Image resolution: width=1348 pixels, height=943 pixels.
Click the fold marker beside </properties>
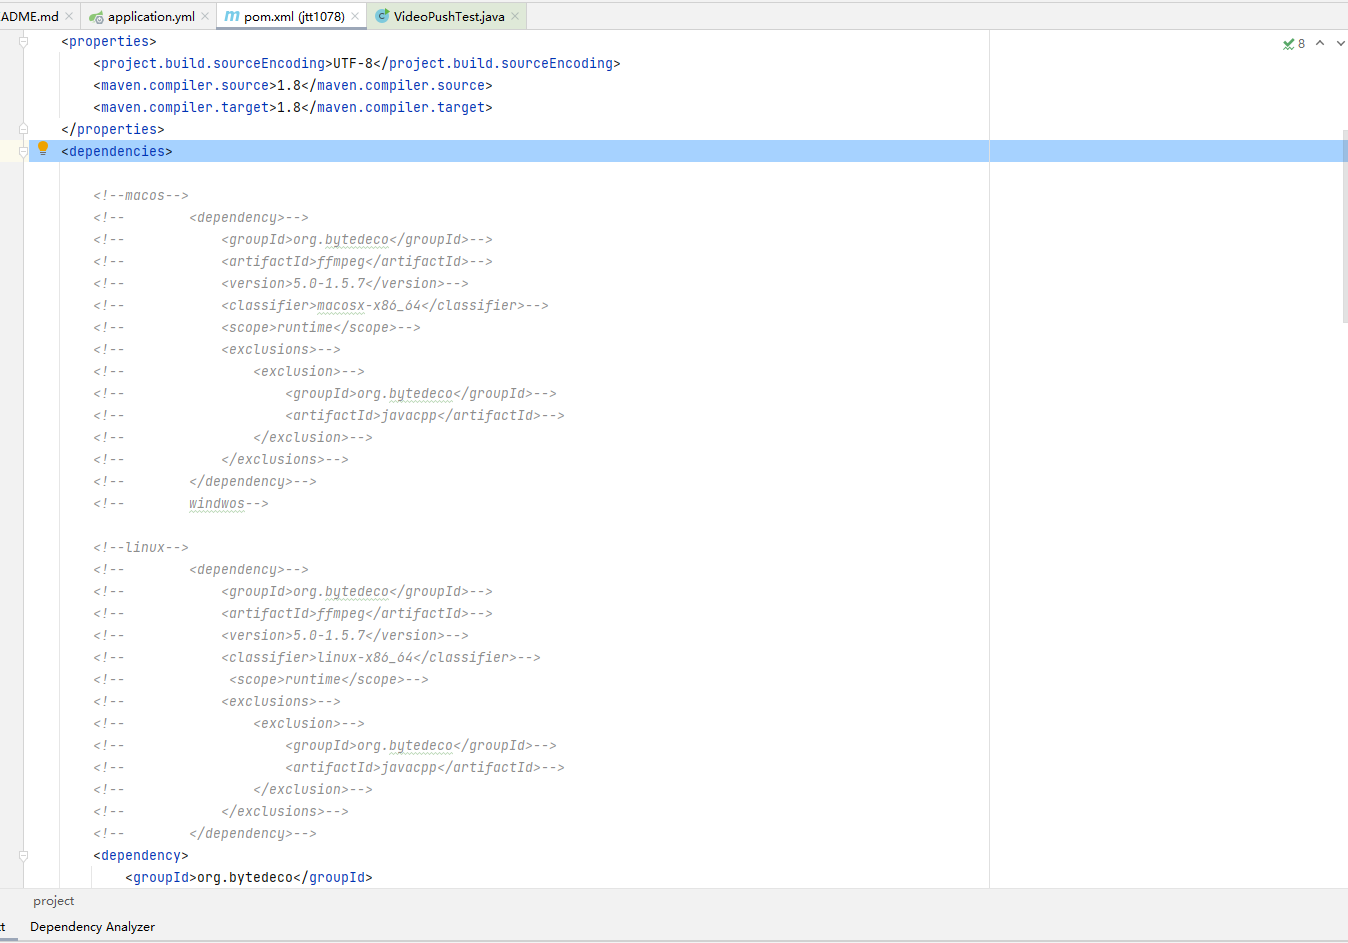click(x=23, y=129)
